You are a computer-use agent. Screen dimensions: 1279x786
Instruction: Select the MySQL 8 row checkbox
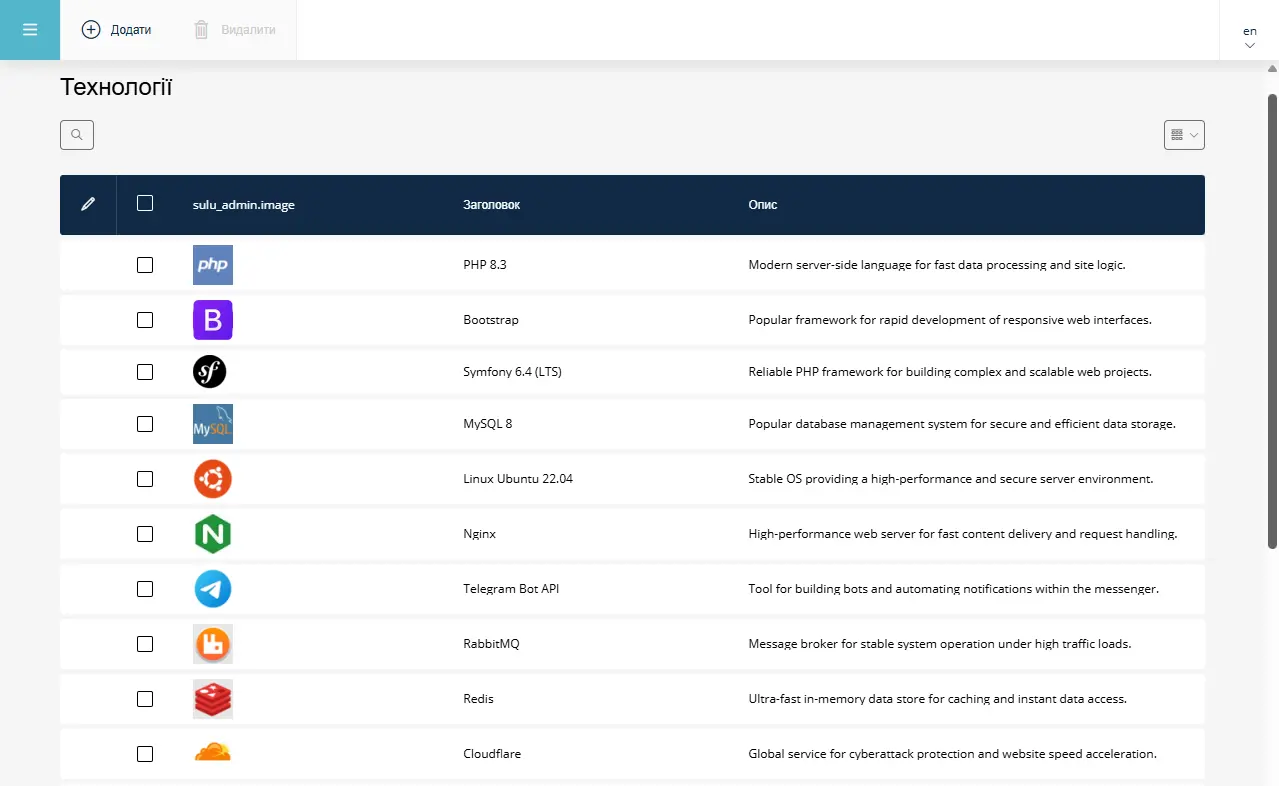pyautogui.click(x=145, y=424)
